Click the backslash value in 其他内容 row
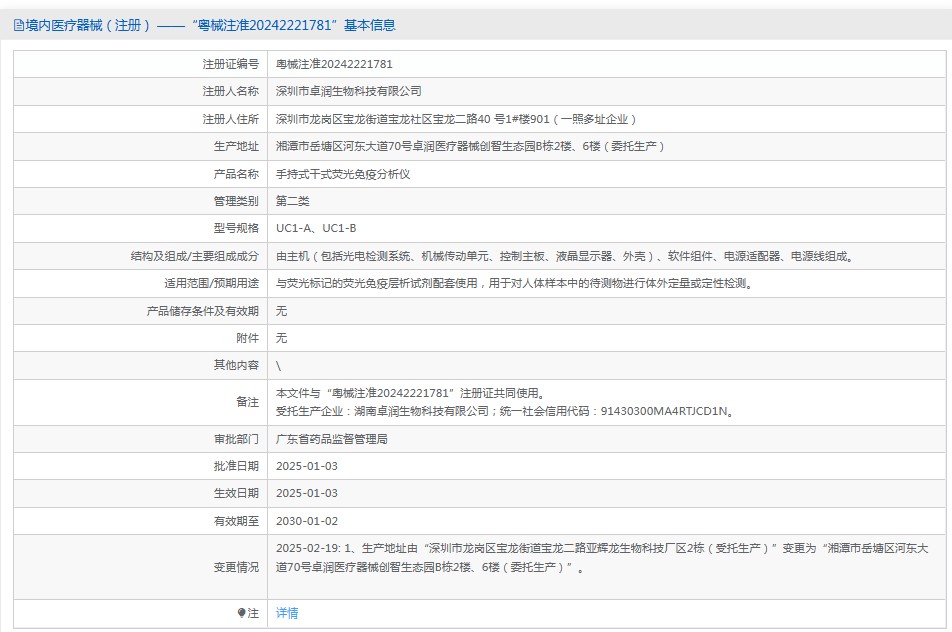 coord(279,366)
